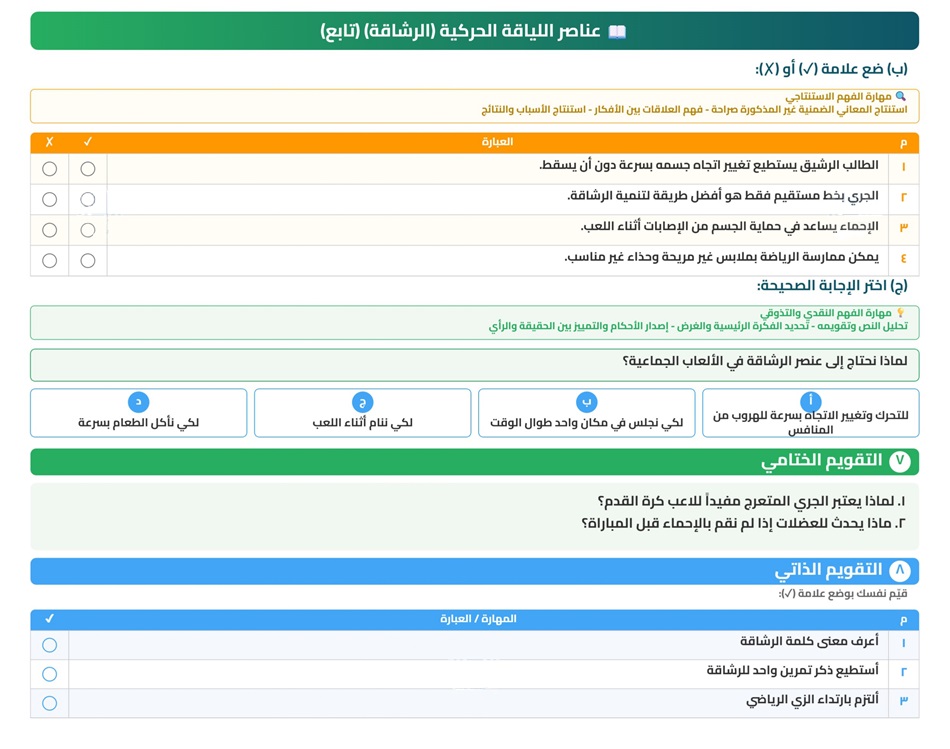
Task: Click the book icon in the page title
Action: [617, 32]
